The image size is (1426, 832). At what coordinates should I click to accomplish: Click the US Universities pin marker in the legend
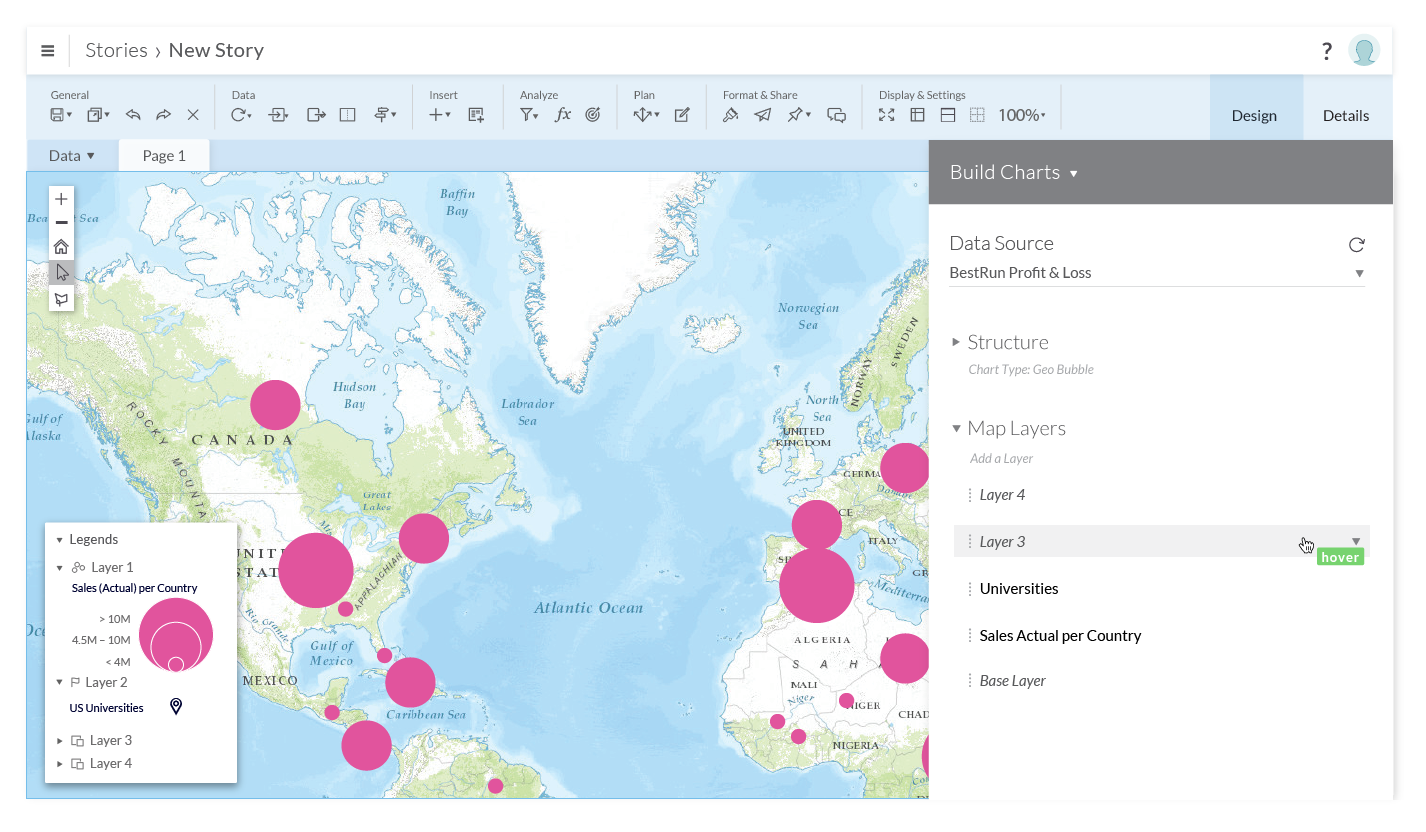click(x=176, y=707)
